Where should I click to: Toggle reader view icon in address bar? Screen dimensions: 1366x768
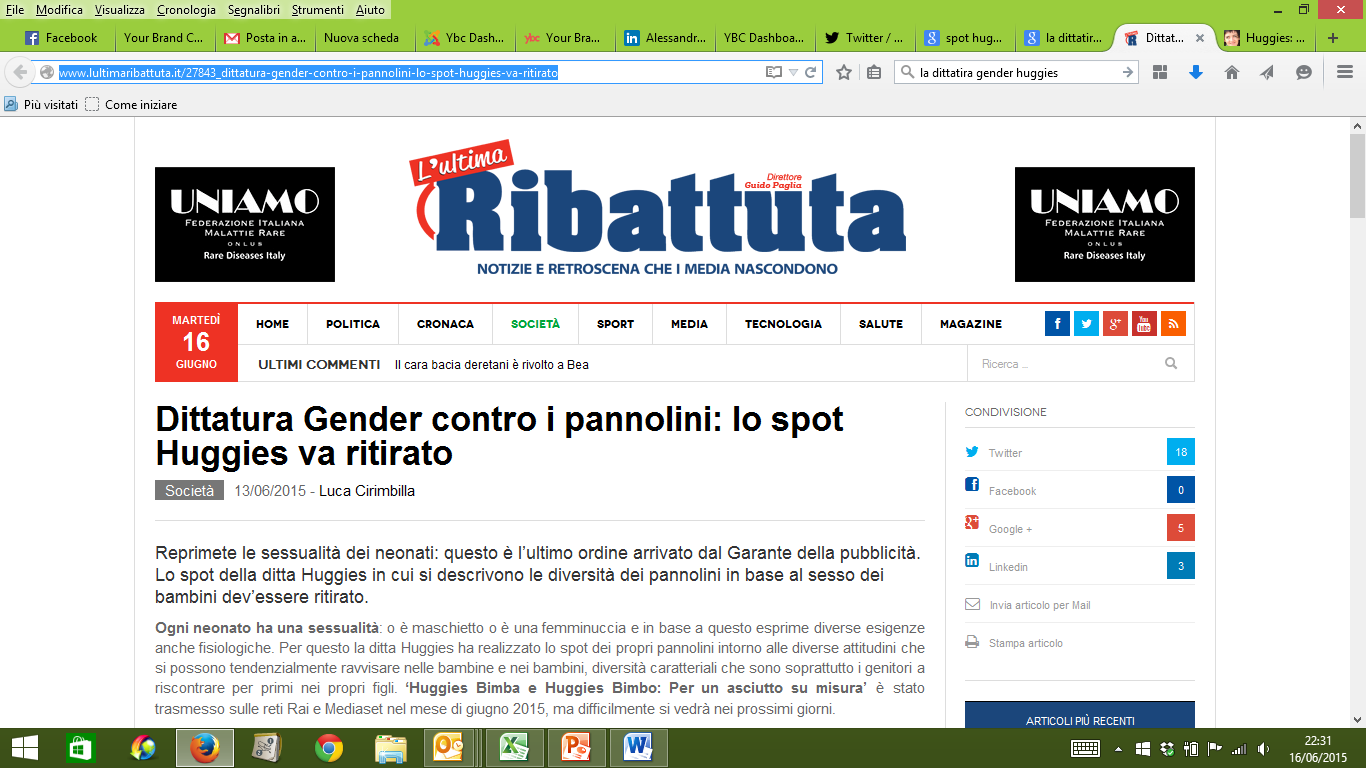[773, 72]
